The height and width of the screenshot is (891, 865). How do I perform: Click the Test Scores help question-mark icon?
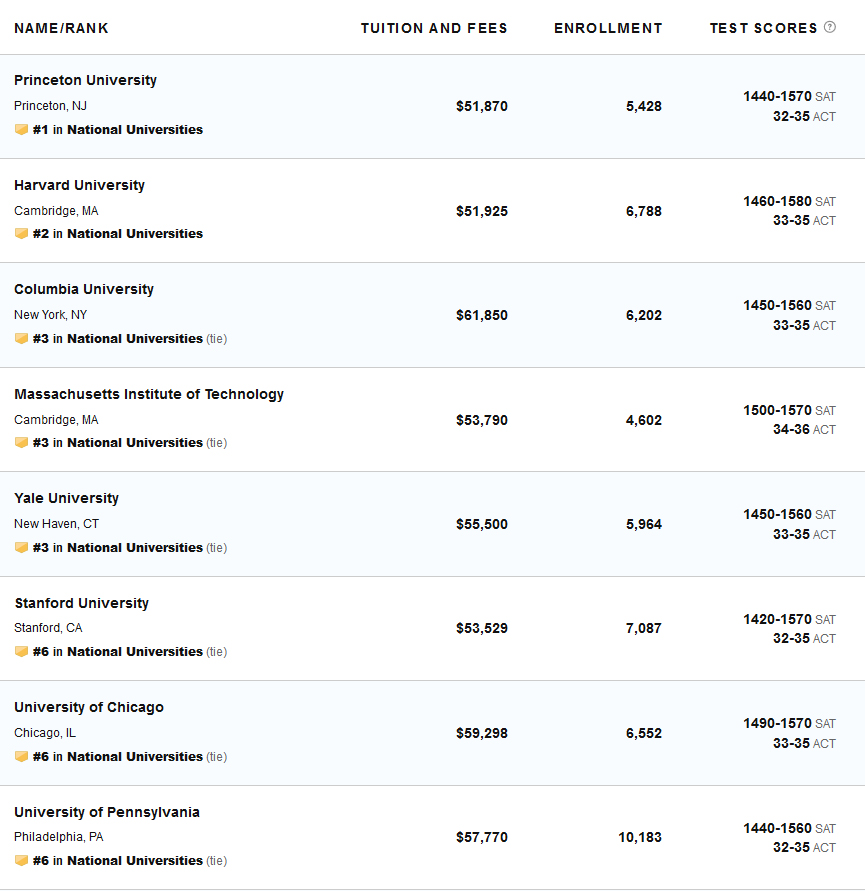[830, 28]
